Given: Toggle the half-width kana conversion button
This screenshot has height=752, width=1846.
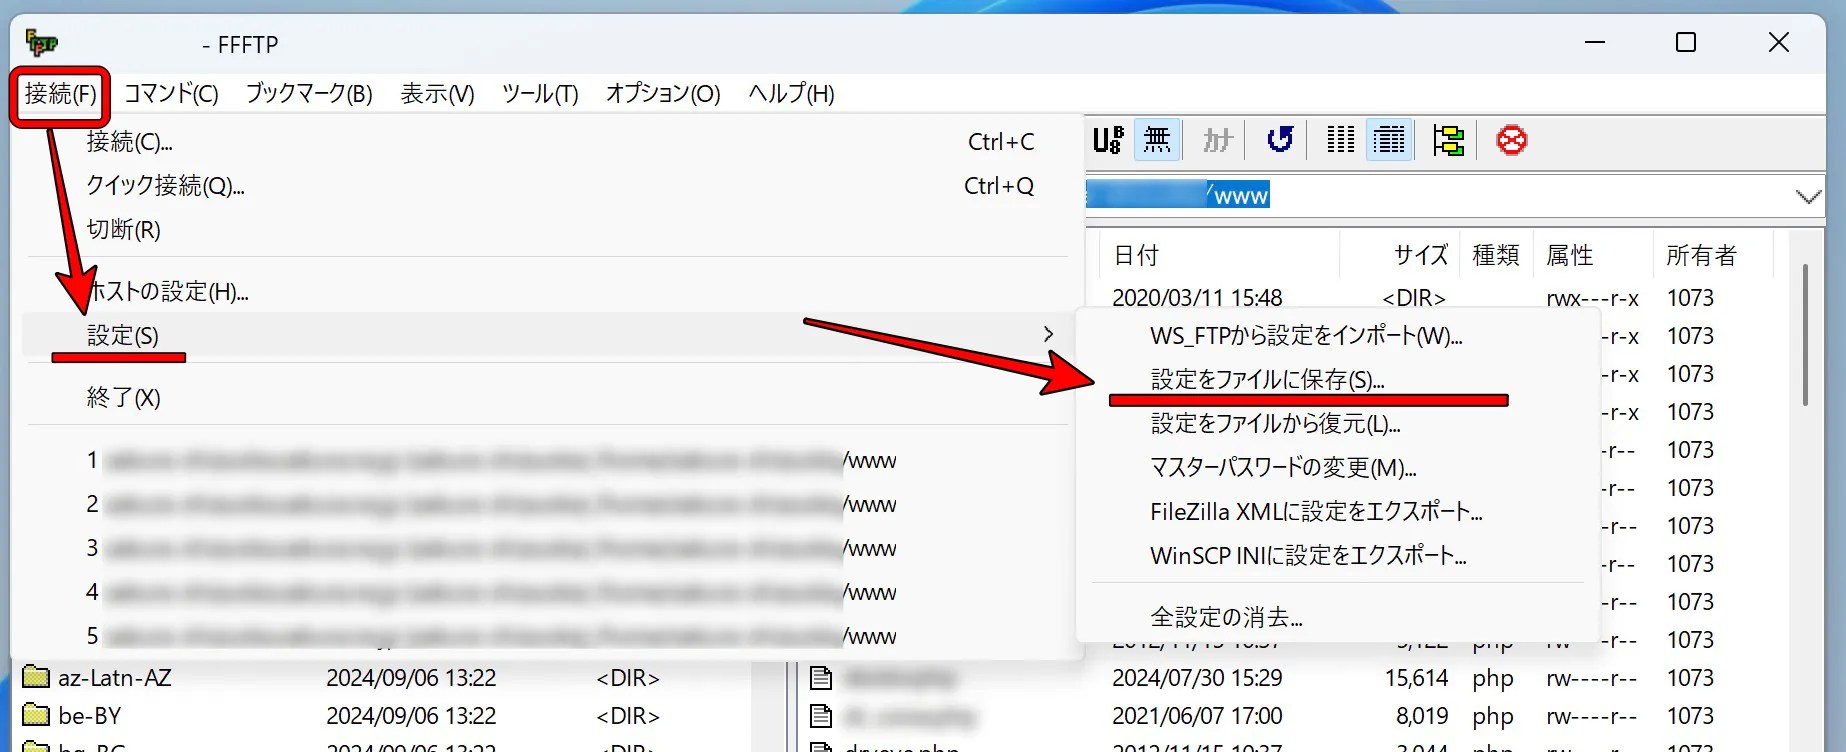Looking at the screenshot, I should pyautogui.click(x=1217, y=141).
